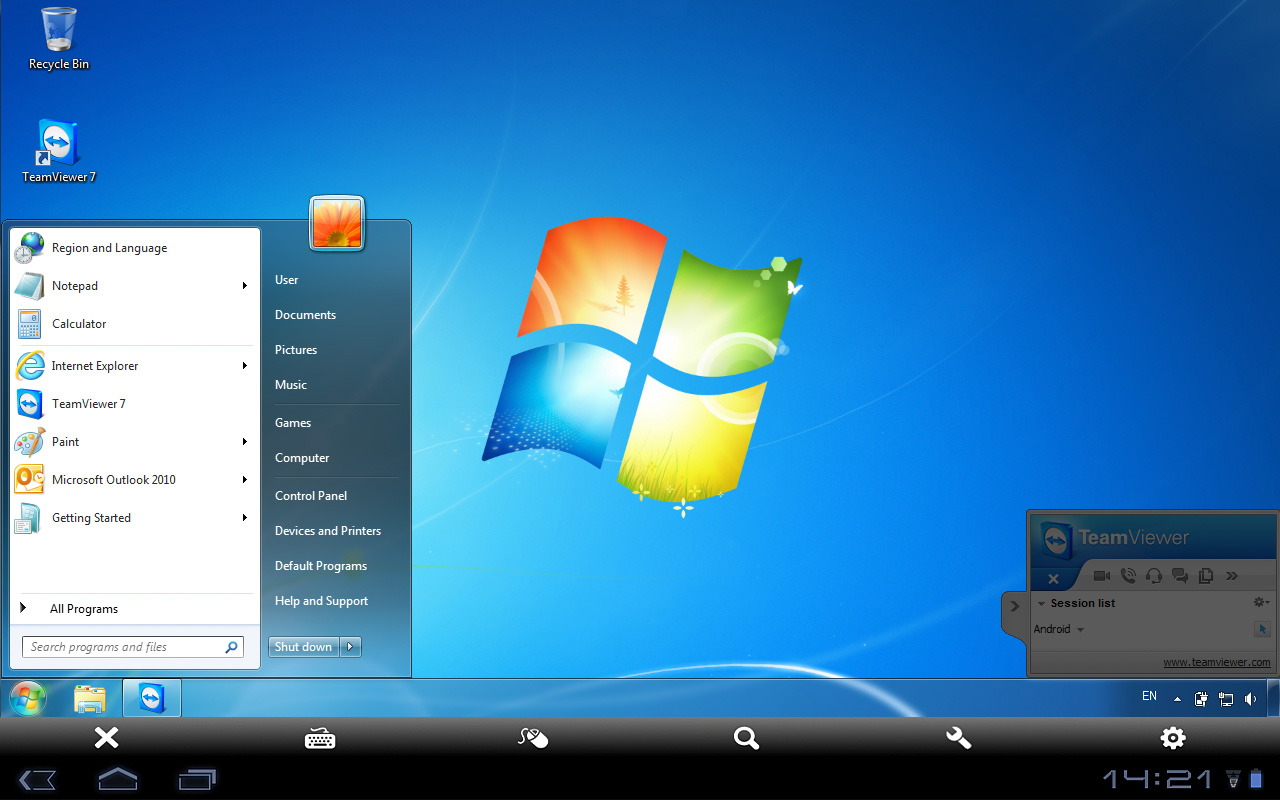Click the EN language indicator
The height and width of the screenshot is (800, 1280).
(x=1149, y=696)
